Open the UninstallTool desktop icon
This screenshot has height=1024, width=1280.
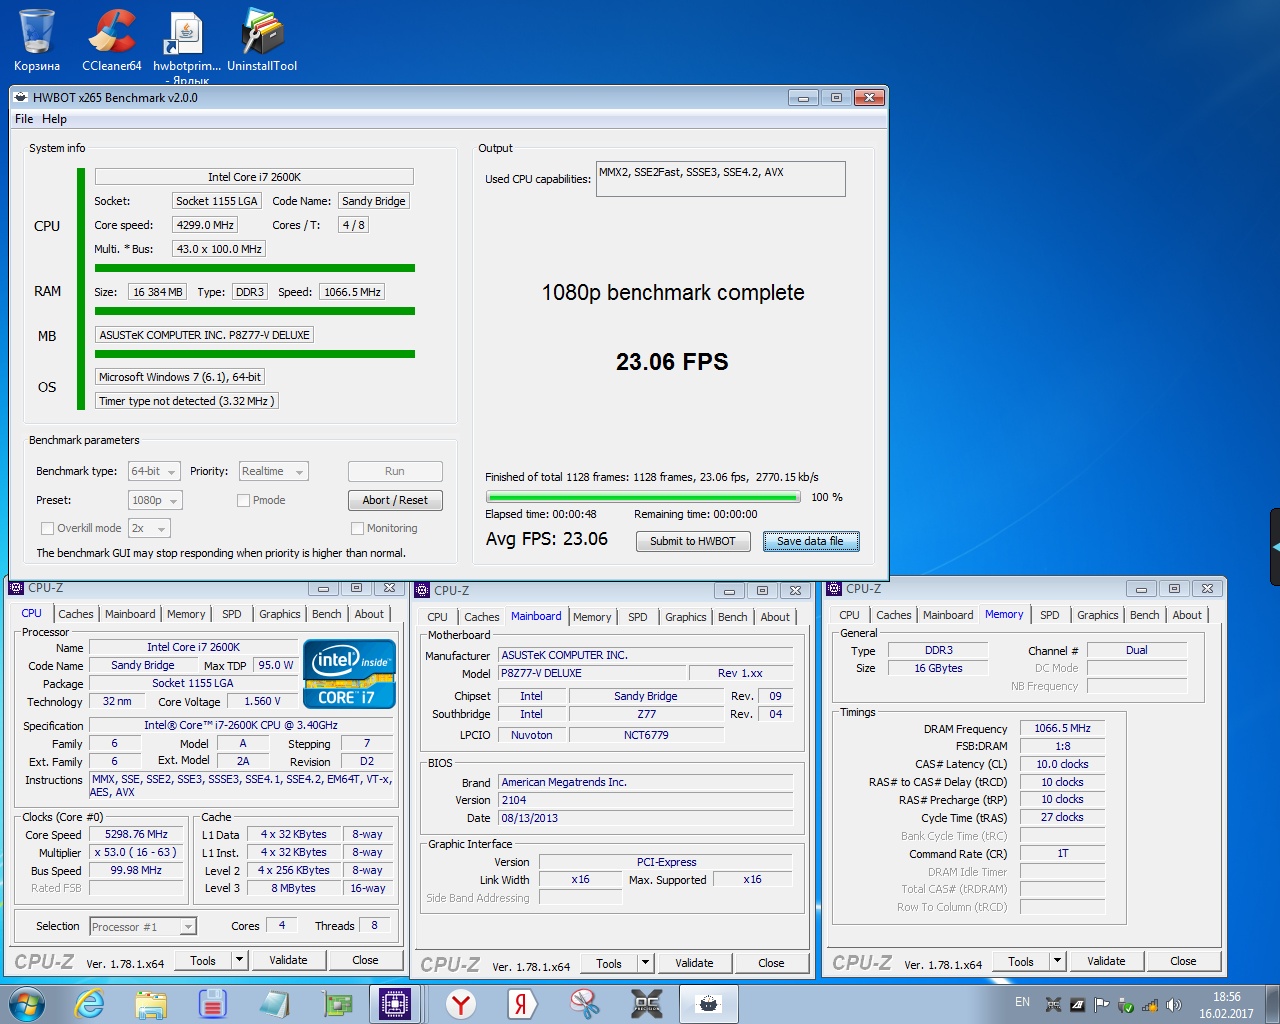coord(262,40)
